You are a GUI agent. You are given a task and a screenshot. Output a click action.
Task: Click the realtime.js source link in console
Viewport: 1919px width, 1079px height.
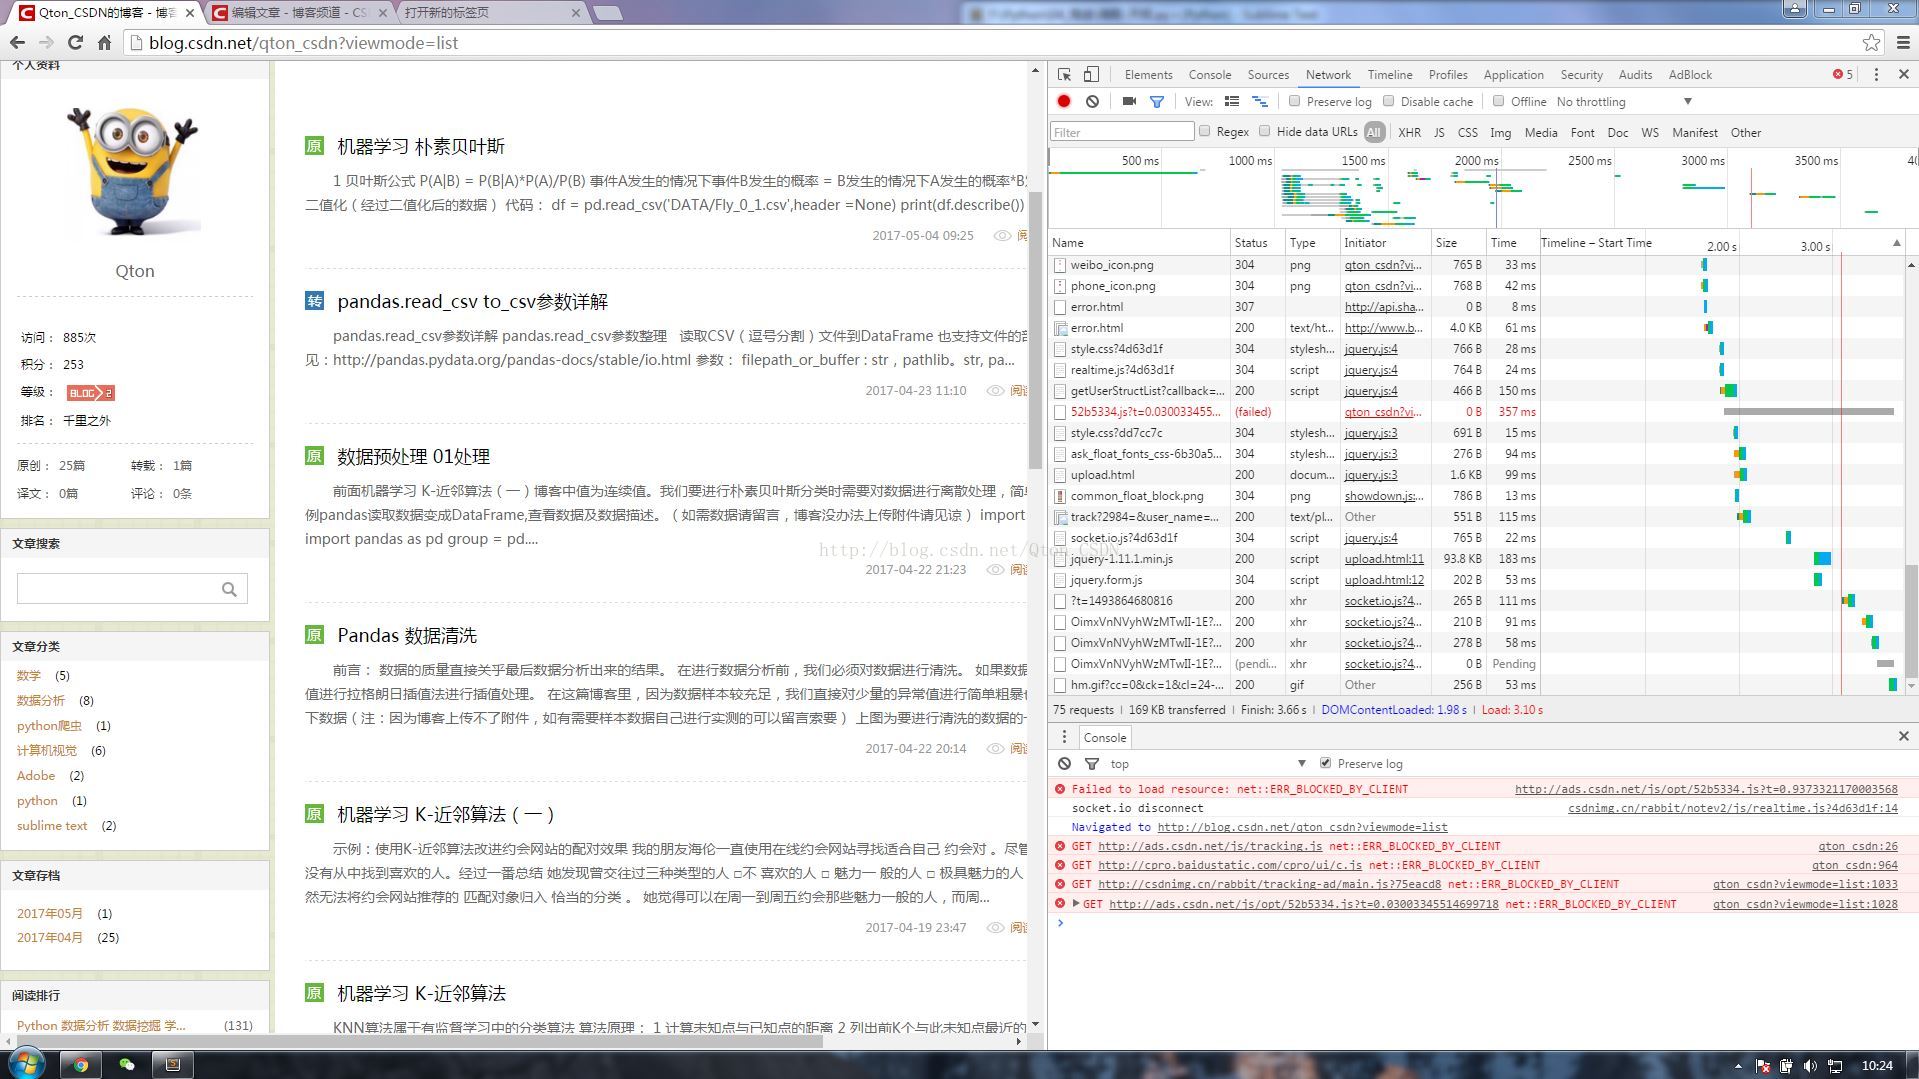click(x=1732, y=808)
